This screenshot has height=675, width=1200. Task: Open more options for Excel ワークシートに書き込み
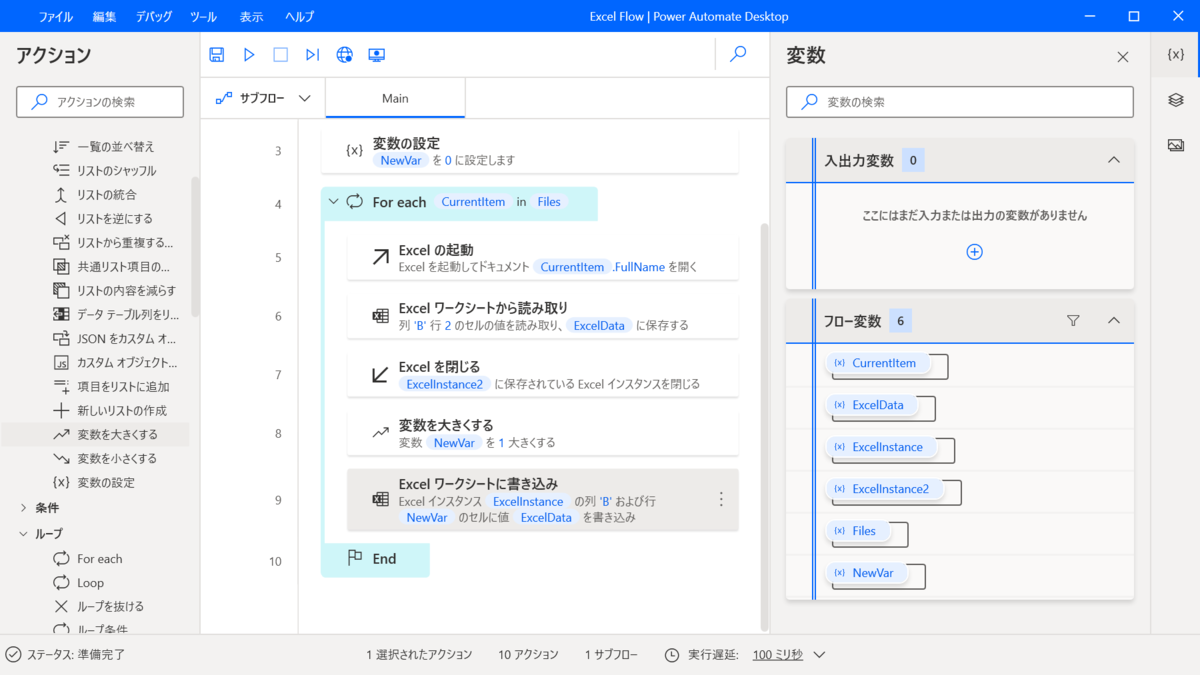721,499
